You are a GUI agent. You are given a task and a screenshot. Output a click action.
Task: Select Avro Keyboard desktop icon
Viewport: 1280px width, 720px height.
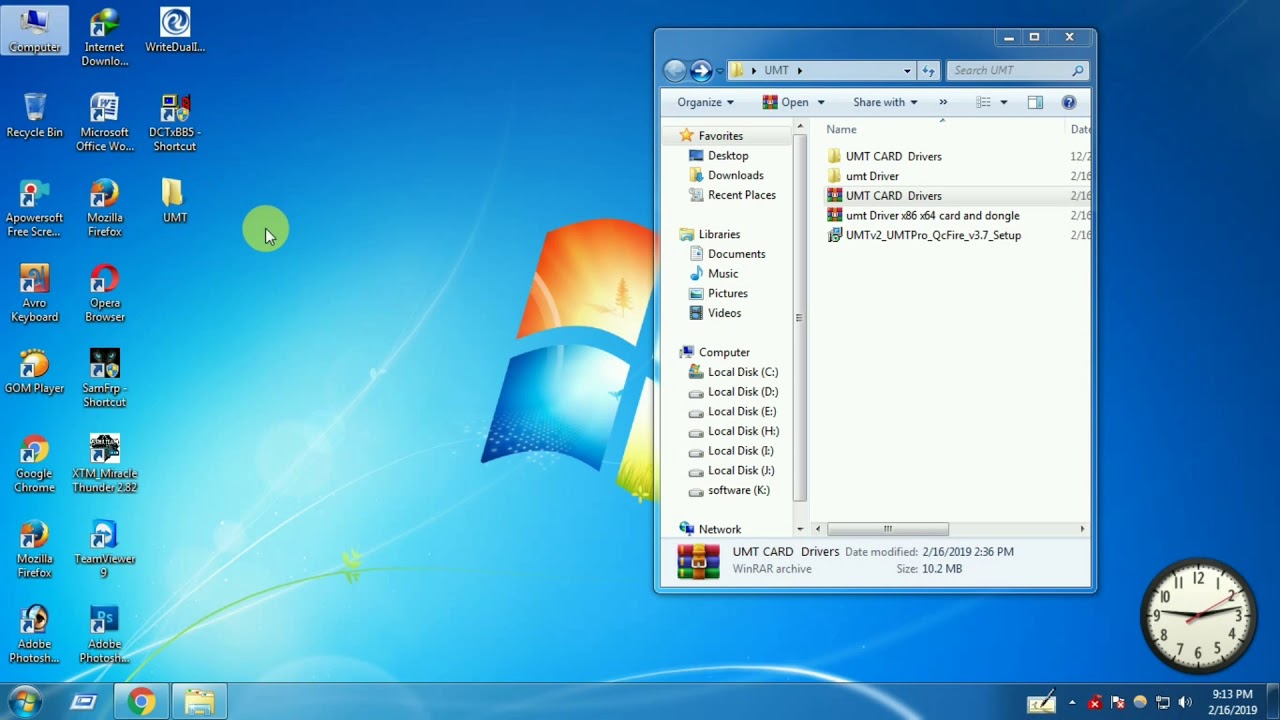[x=35, y=293]
